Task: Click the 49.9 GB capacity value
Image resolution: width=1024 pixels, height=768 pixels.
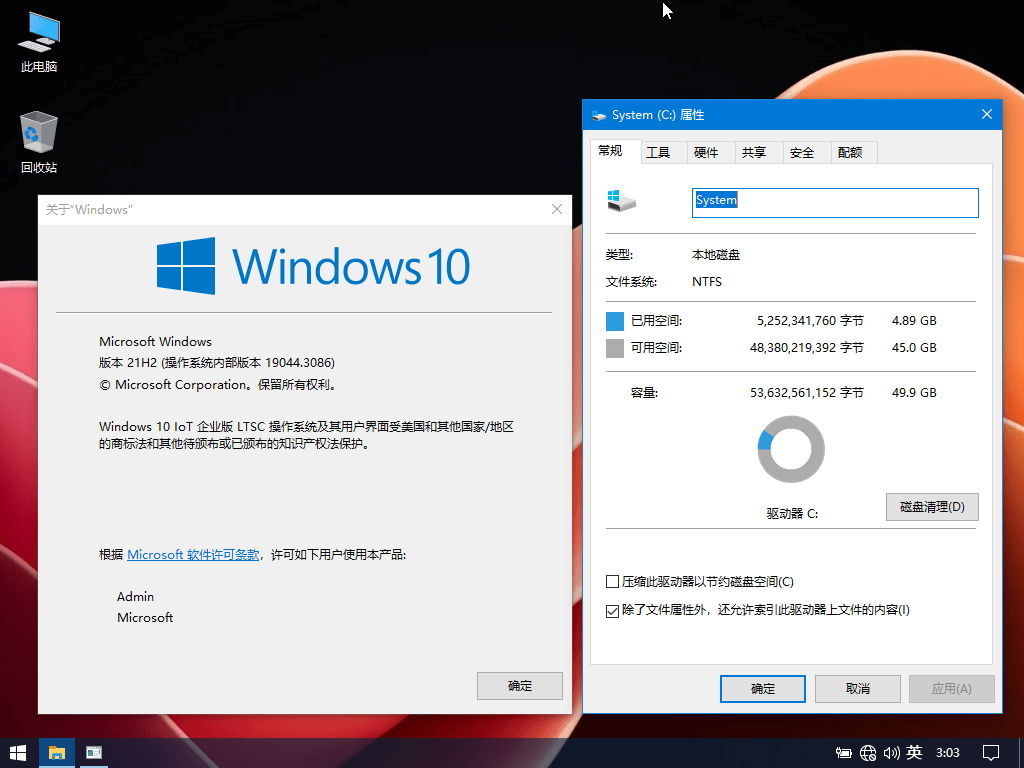Action: click(914, 392)
